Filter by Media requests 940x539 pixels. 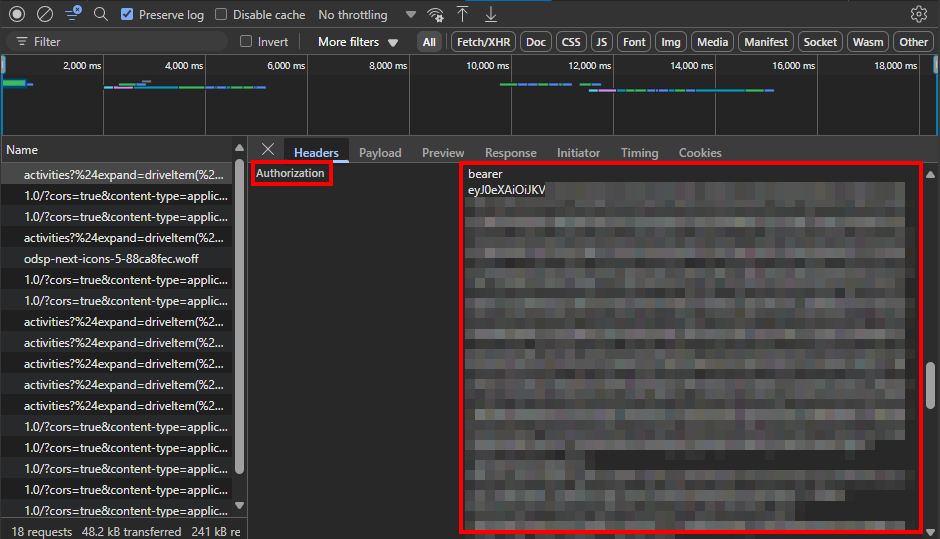pyautogui.click(x=712, y=42)
